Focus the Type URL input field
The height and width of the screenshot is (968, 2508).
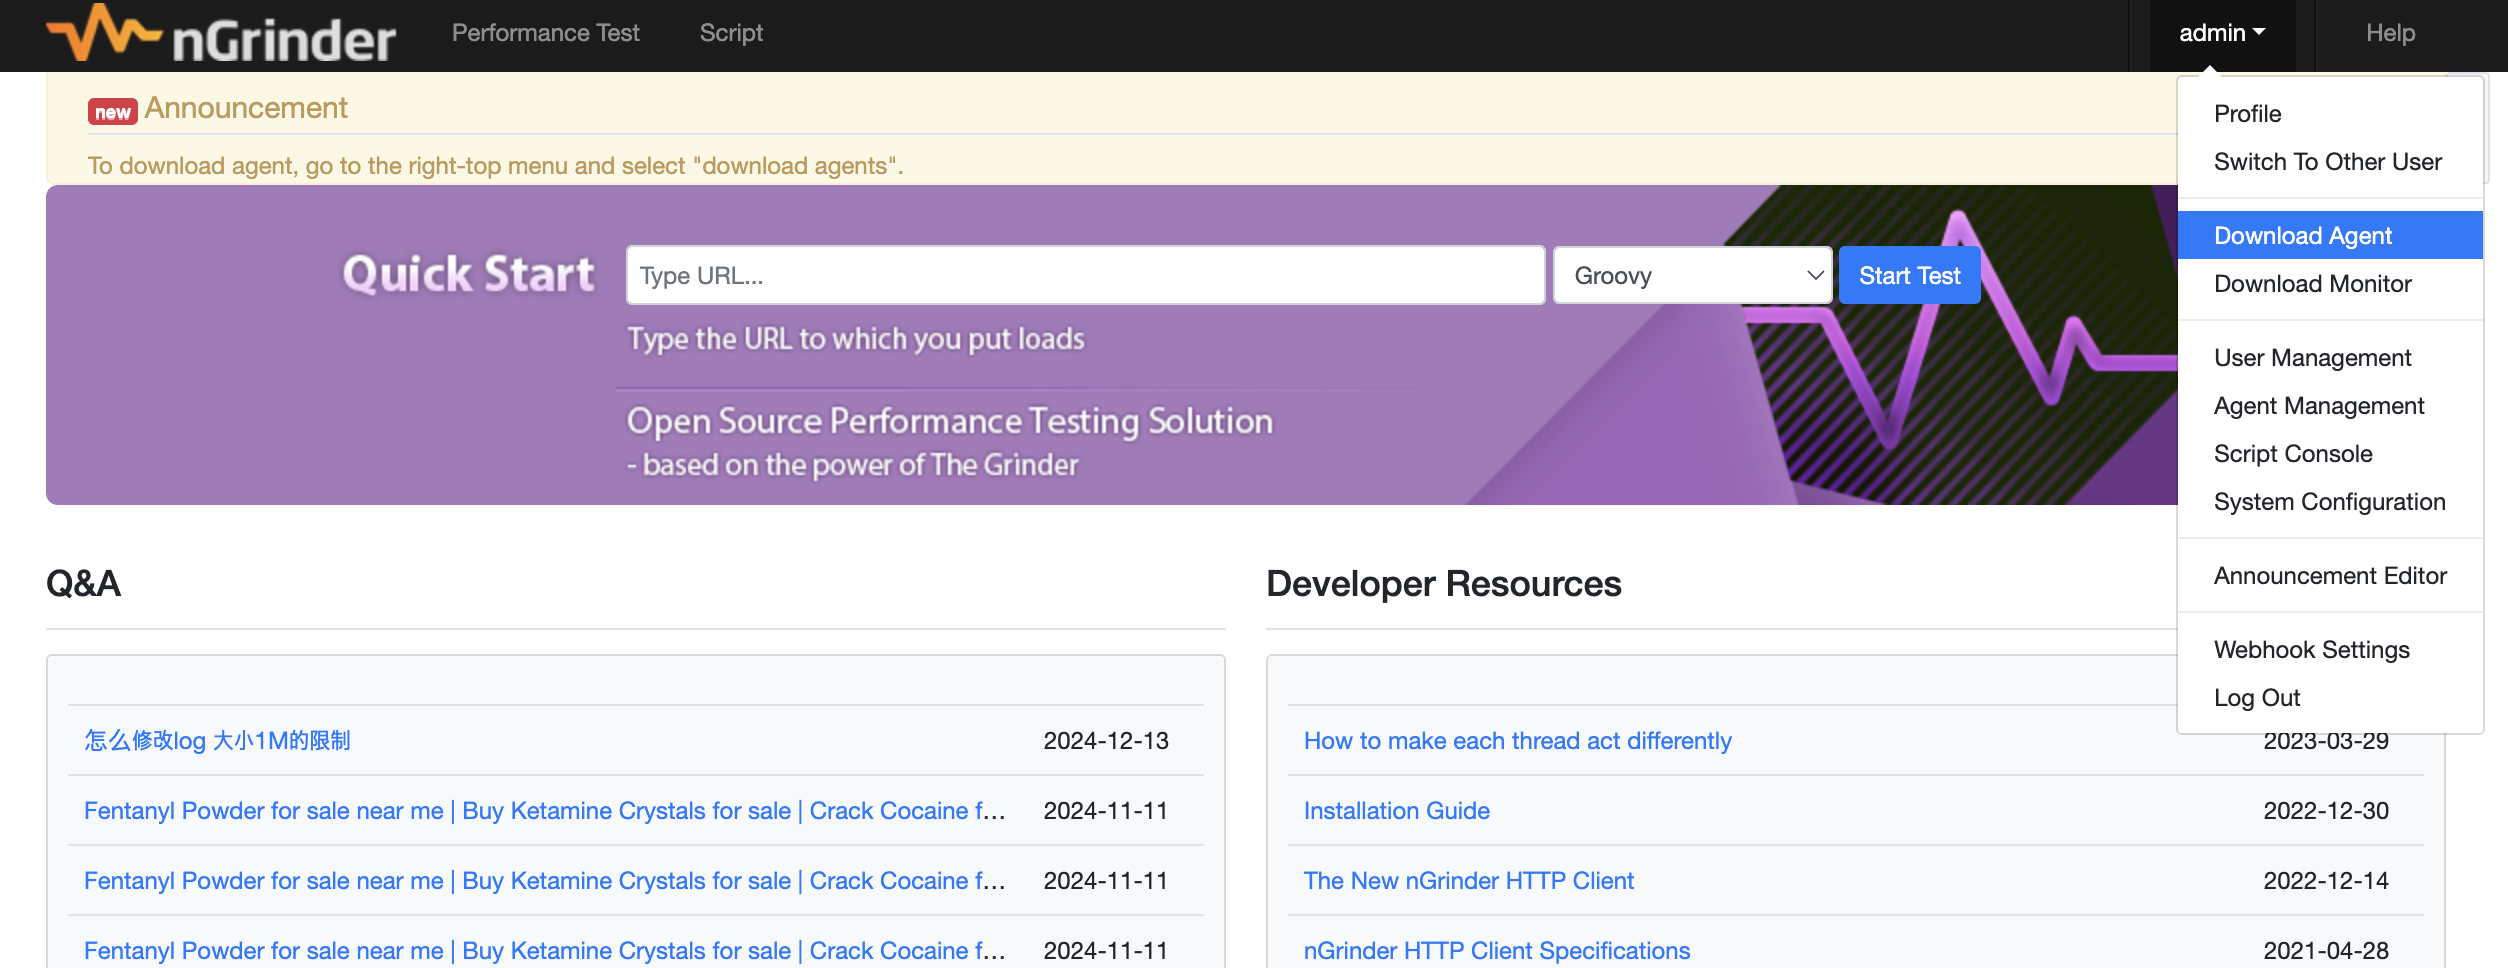[1085, 275]
